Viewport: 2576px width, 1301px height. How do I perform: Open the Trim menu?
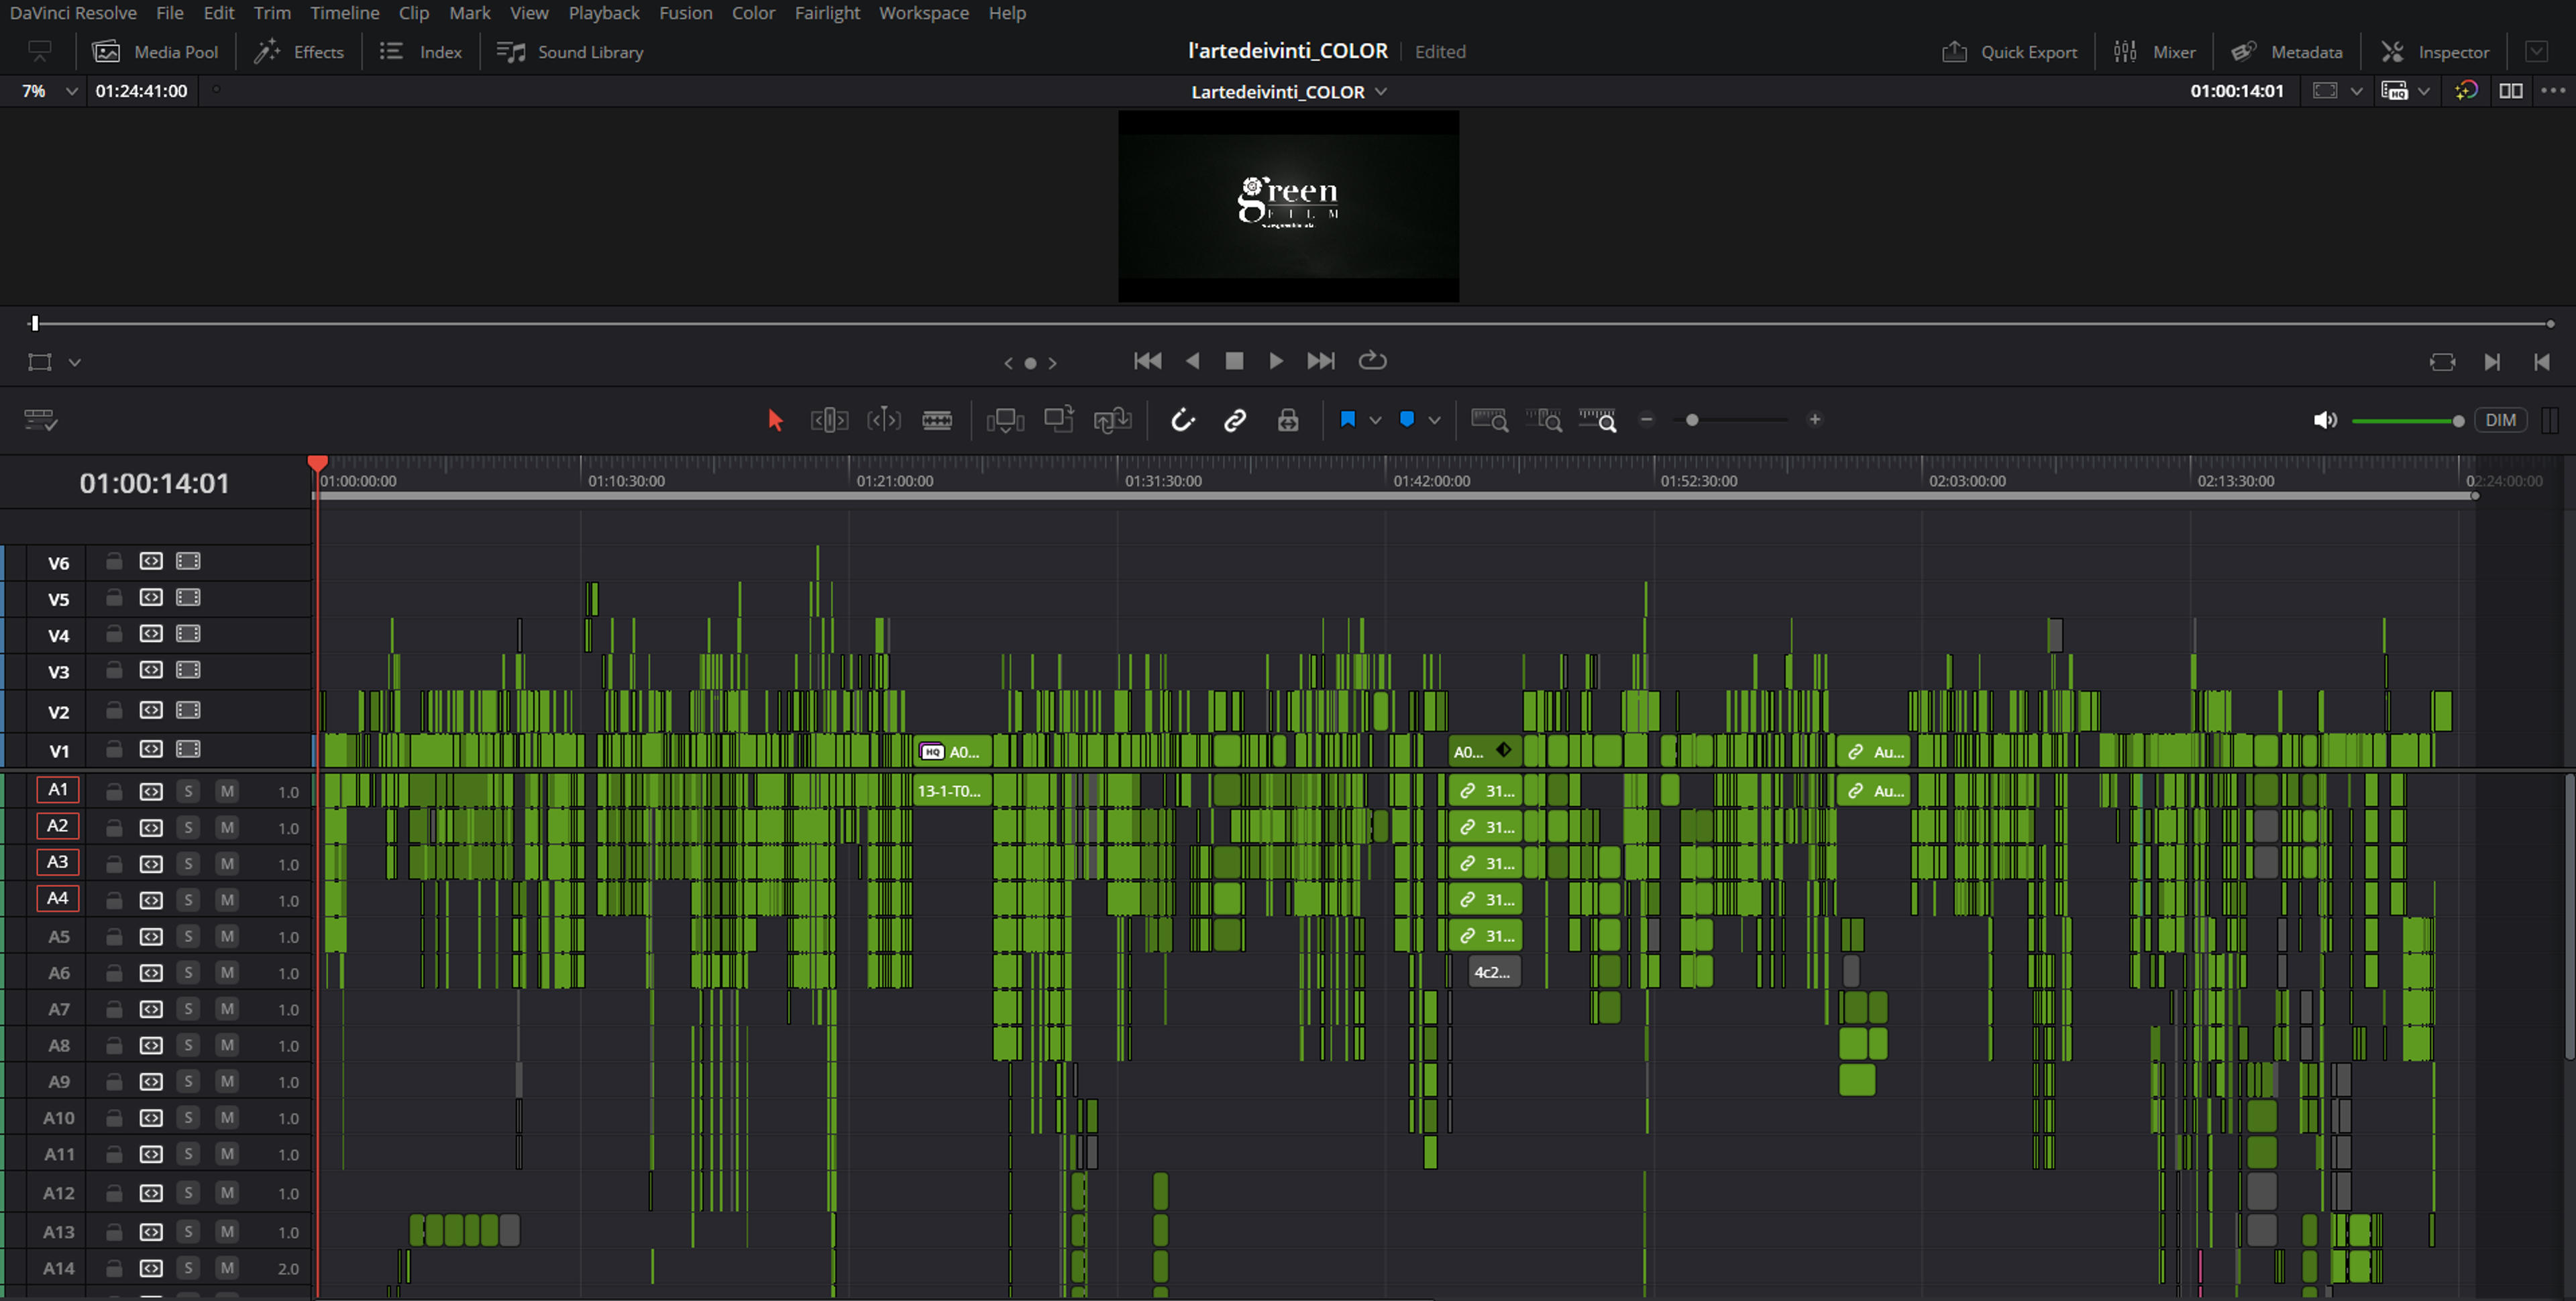point(271,13)
